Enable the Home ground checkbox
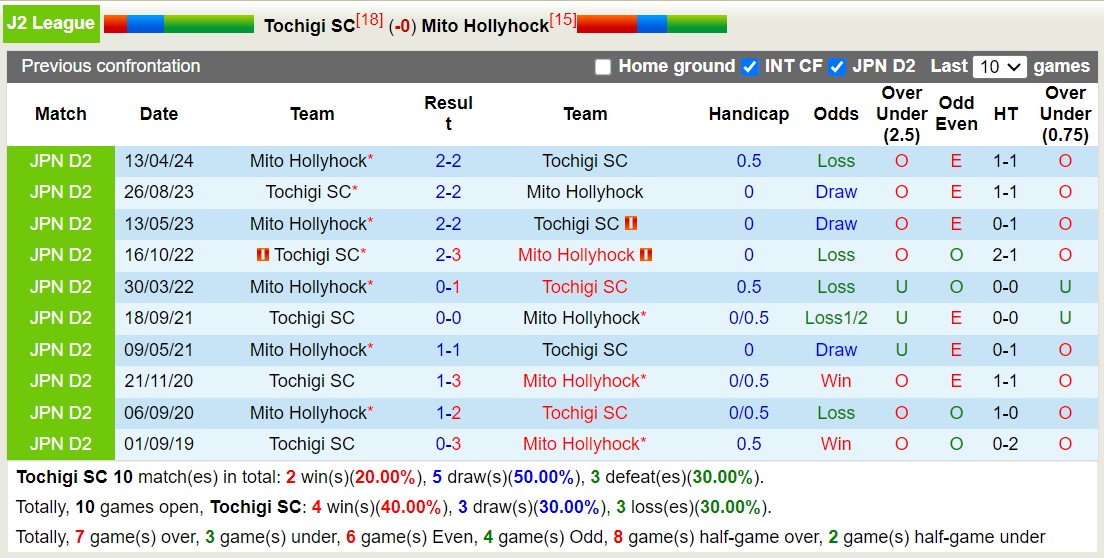 point(602,67)
